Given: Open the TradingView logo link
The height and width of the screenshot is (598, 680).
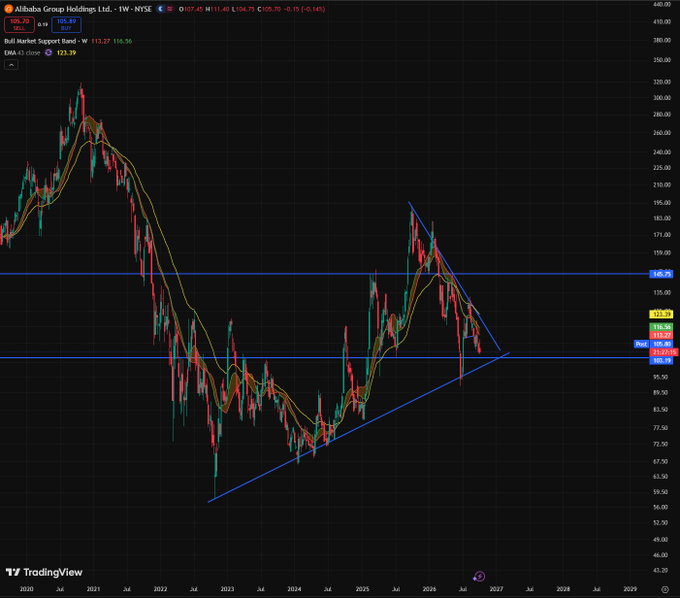Looking at the screenshot, I should pyautogui.click(x=44, y=572).
